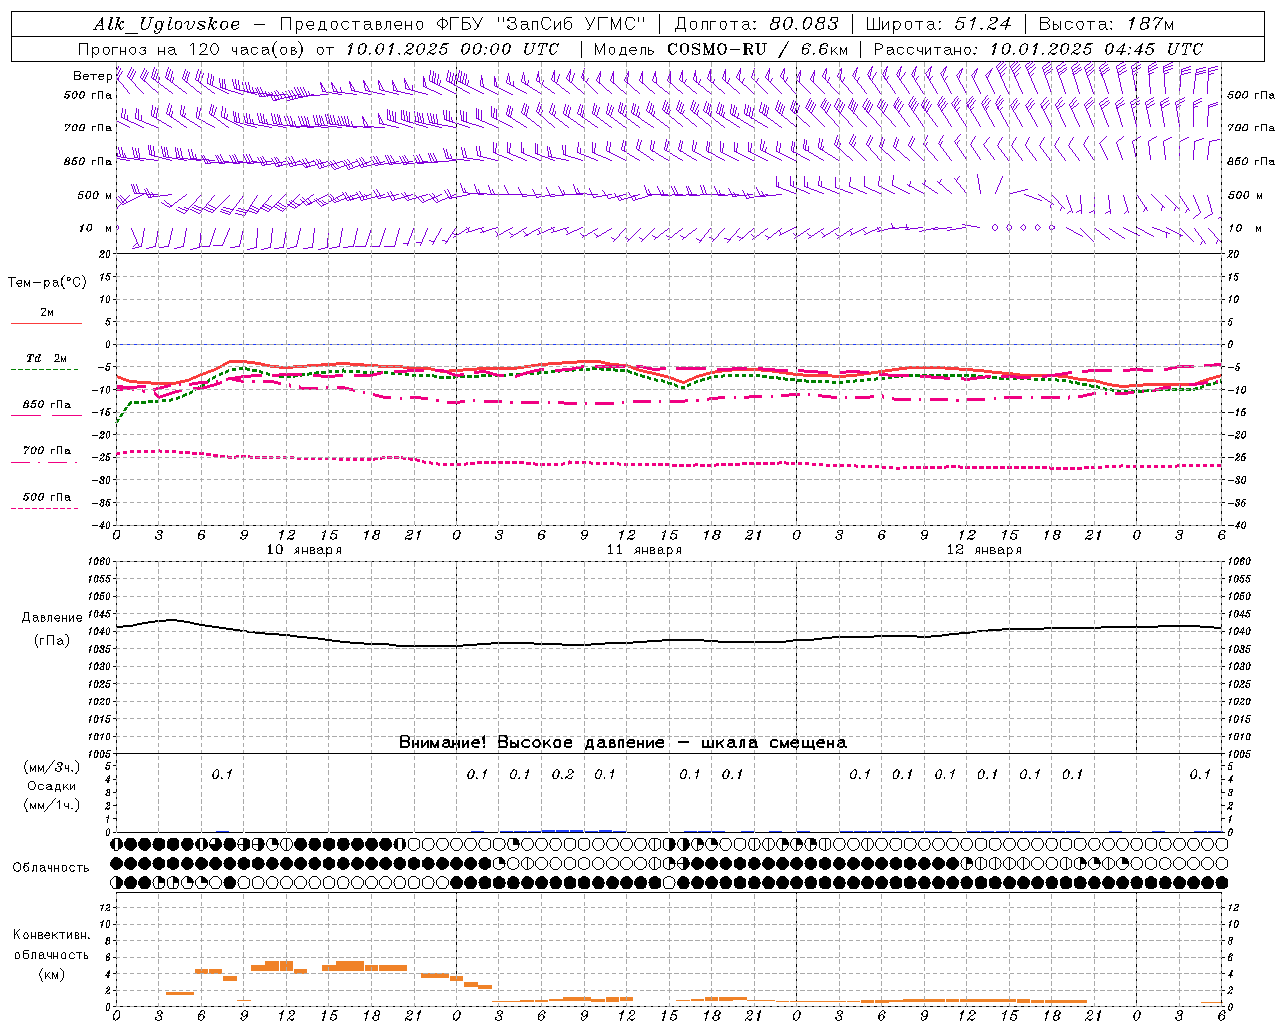
Task: Click the latitude value Широта: 51.24
Action: [x=938, y=24]
